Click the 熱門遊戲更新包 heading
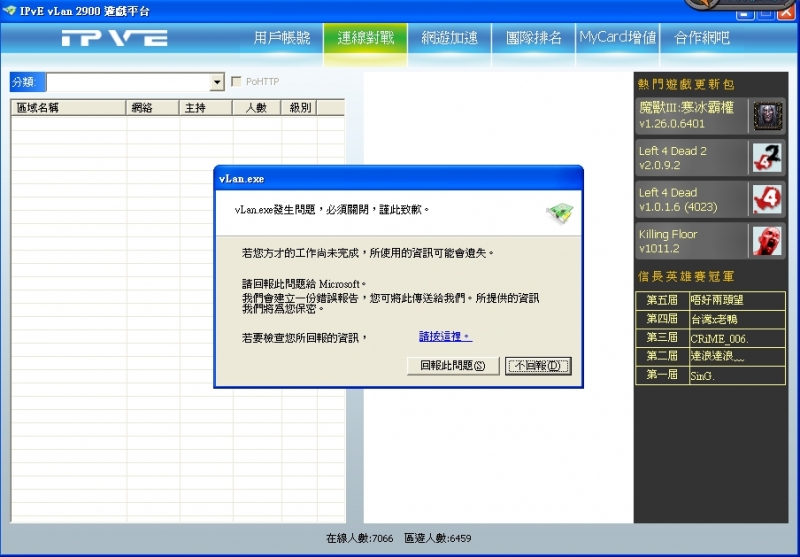The width and height of the screenshot is (800, 557). (686, 84)
